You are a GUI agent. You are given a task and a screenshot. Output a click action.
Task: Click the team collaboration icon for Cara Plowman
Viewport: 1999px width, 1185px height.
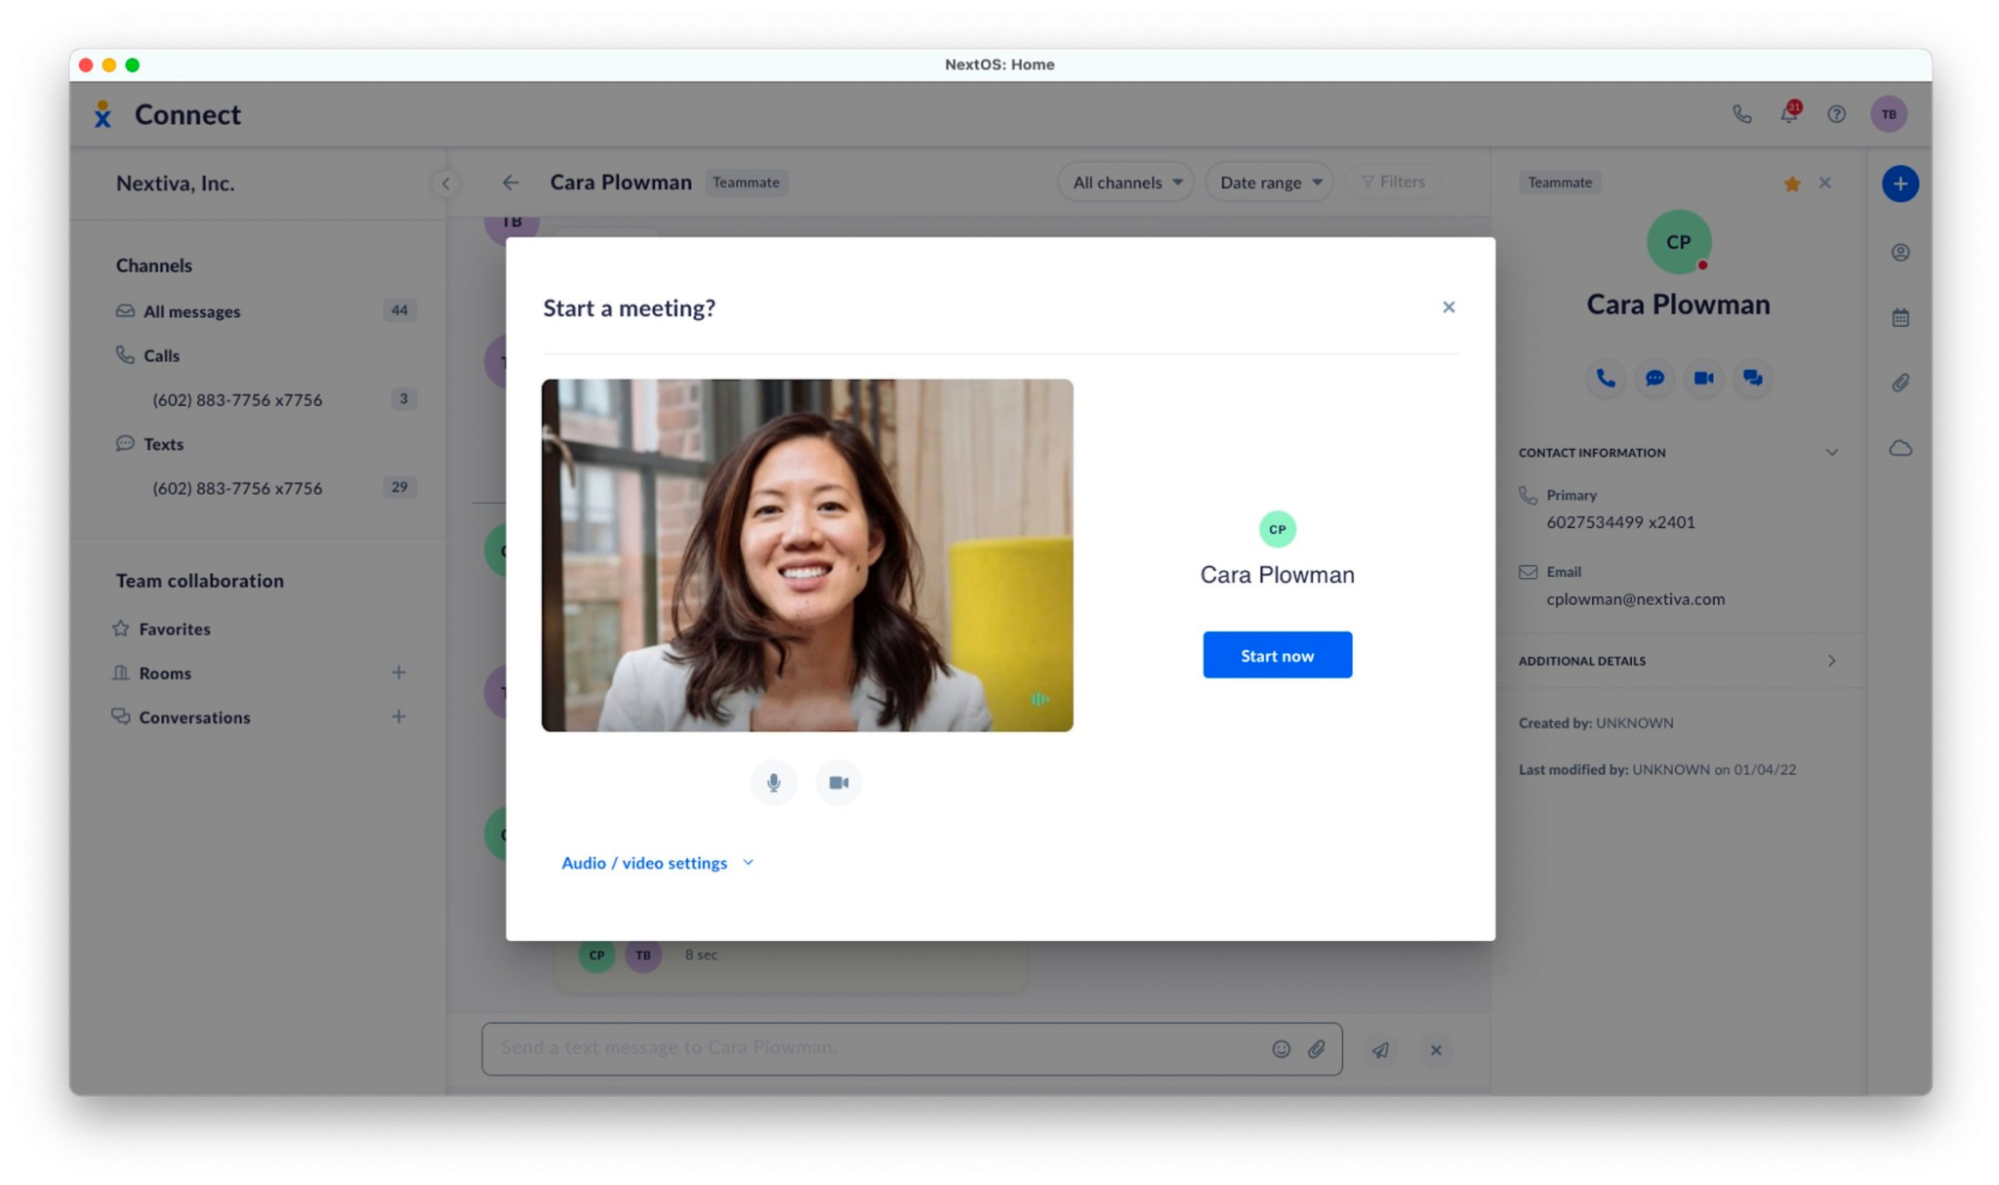1752,377
